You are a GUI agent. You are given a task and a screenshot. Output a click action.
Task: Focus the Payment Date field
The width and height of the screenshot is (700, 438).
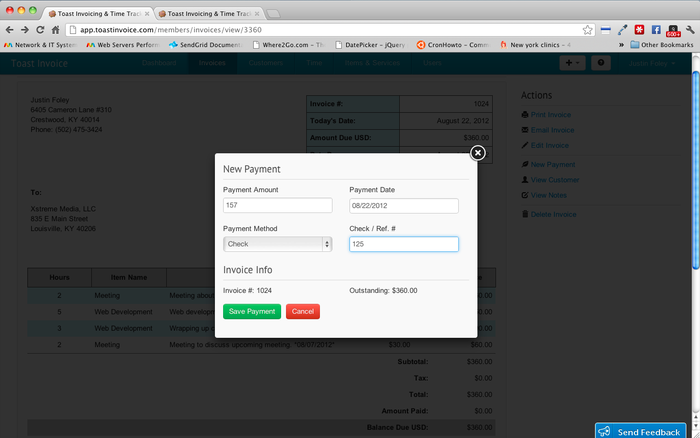point(403,205)
